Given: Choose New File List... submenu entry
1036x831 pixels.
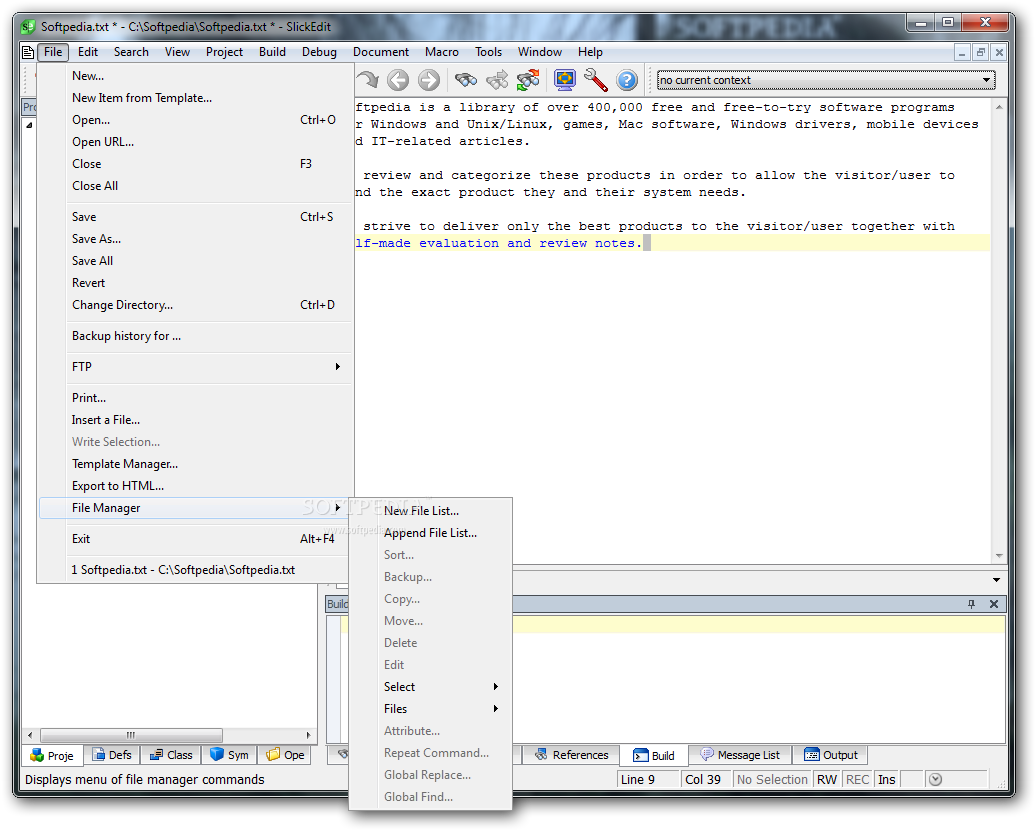Looking at the screenshot, I should (431, 511).
